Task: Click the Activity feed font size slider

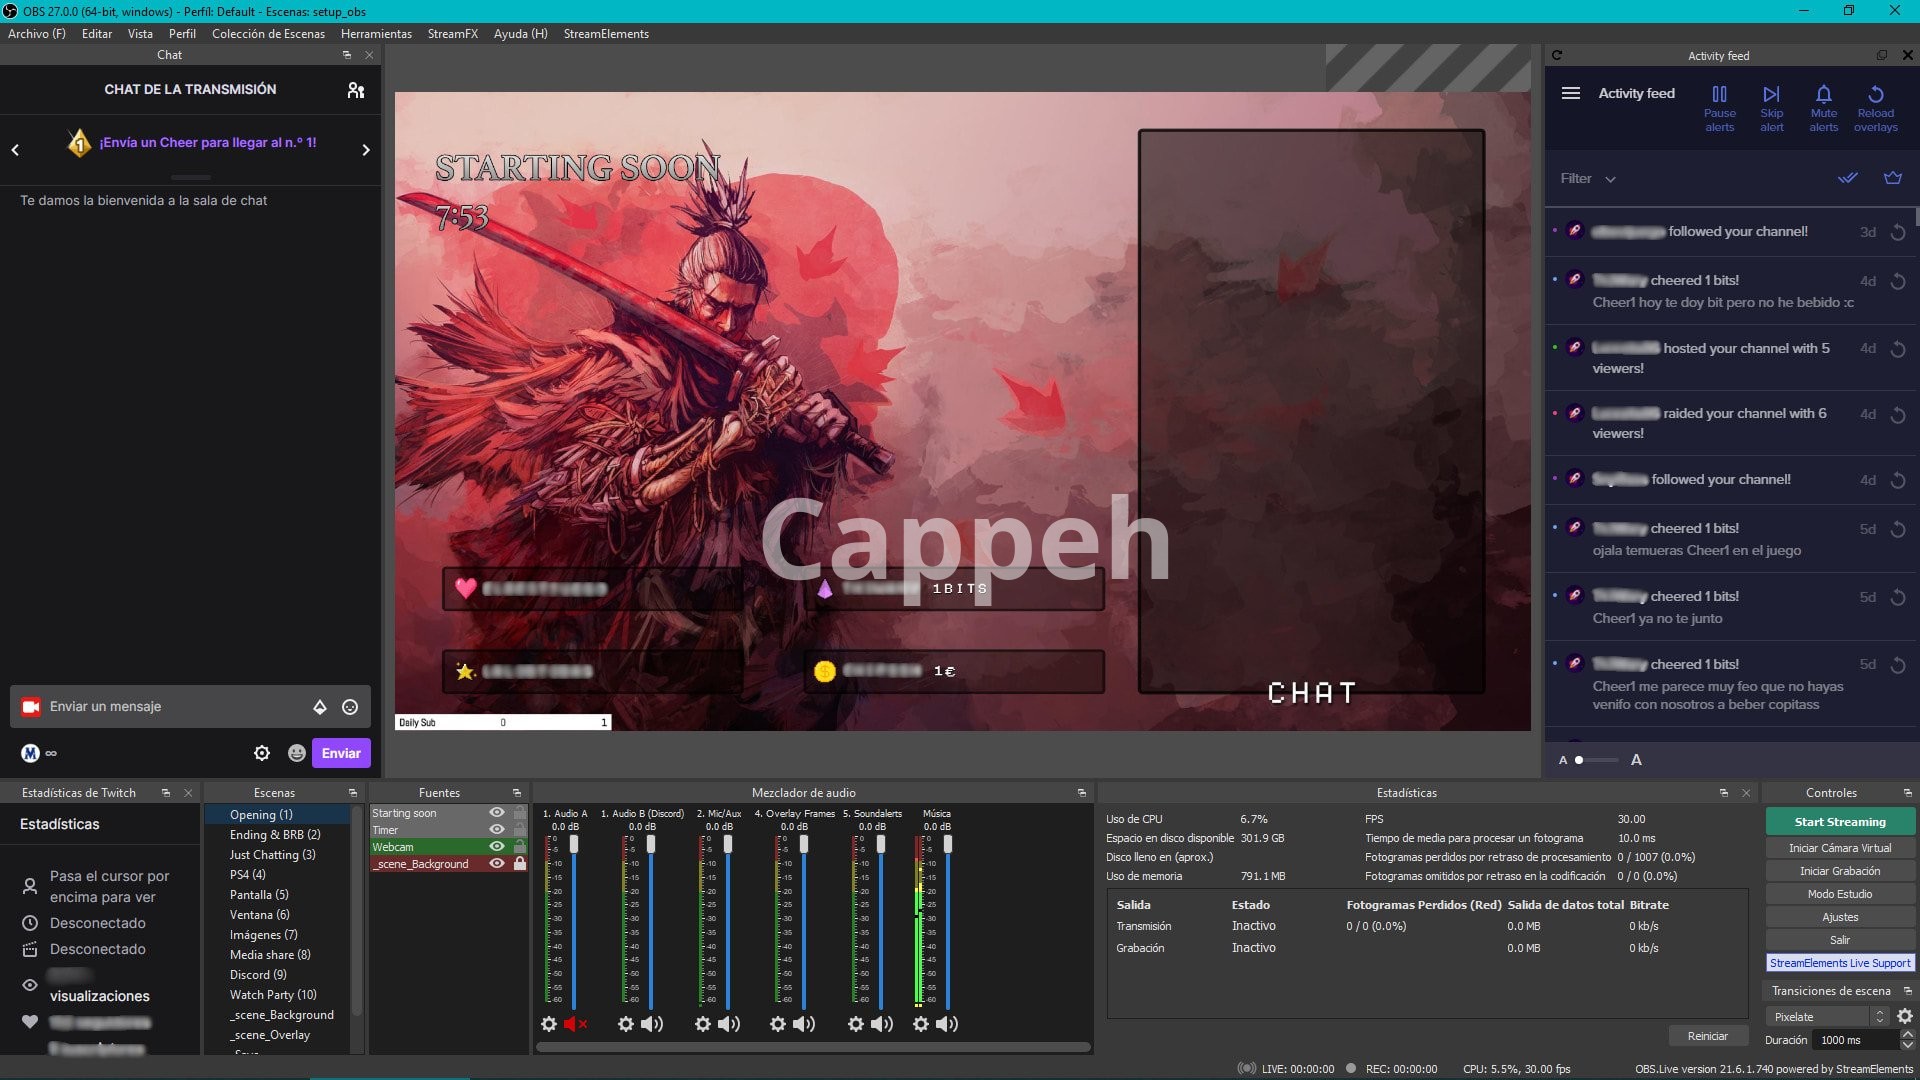Action: click(x=1597, y=760)
